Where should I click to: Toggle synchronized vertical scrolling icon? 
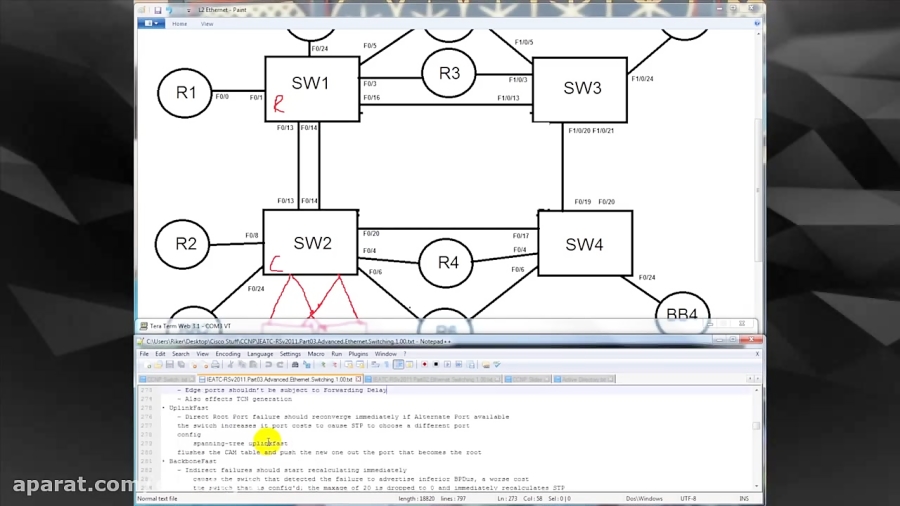click(349, 365)
